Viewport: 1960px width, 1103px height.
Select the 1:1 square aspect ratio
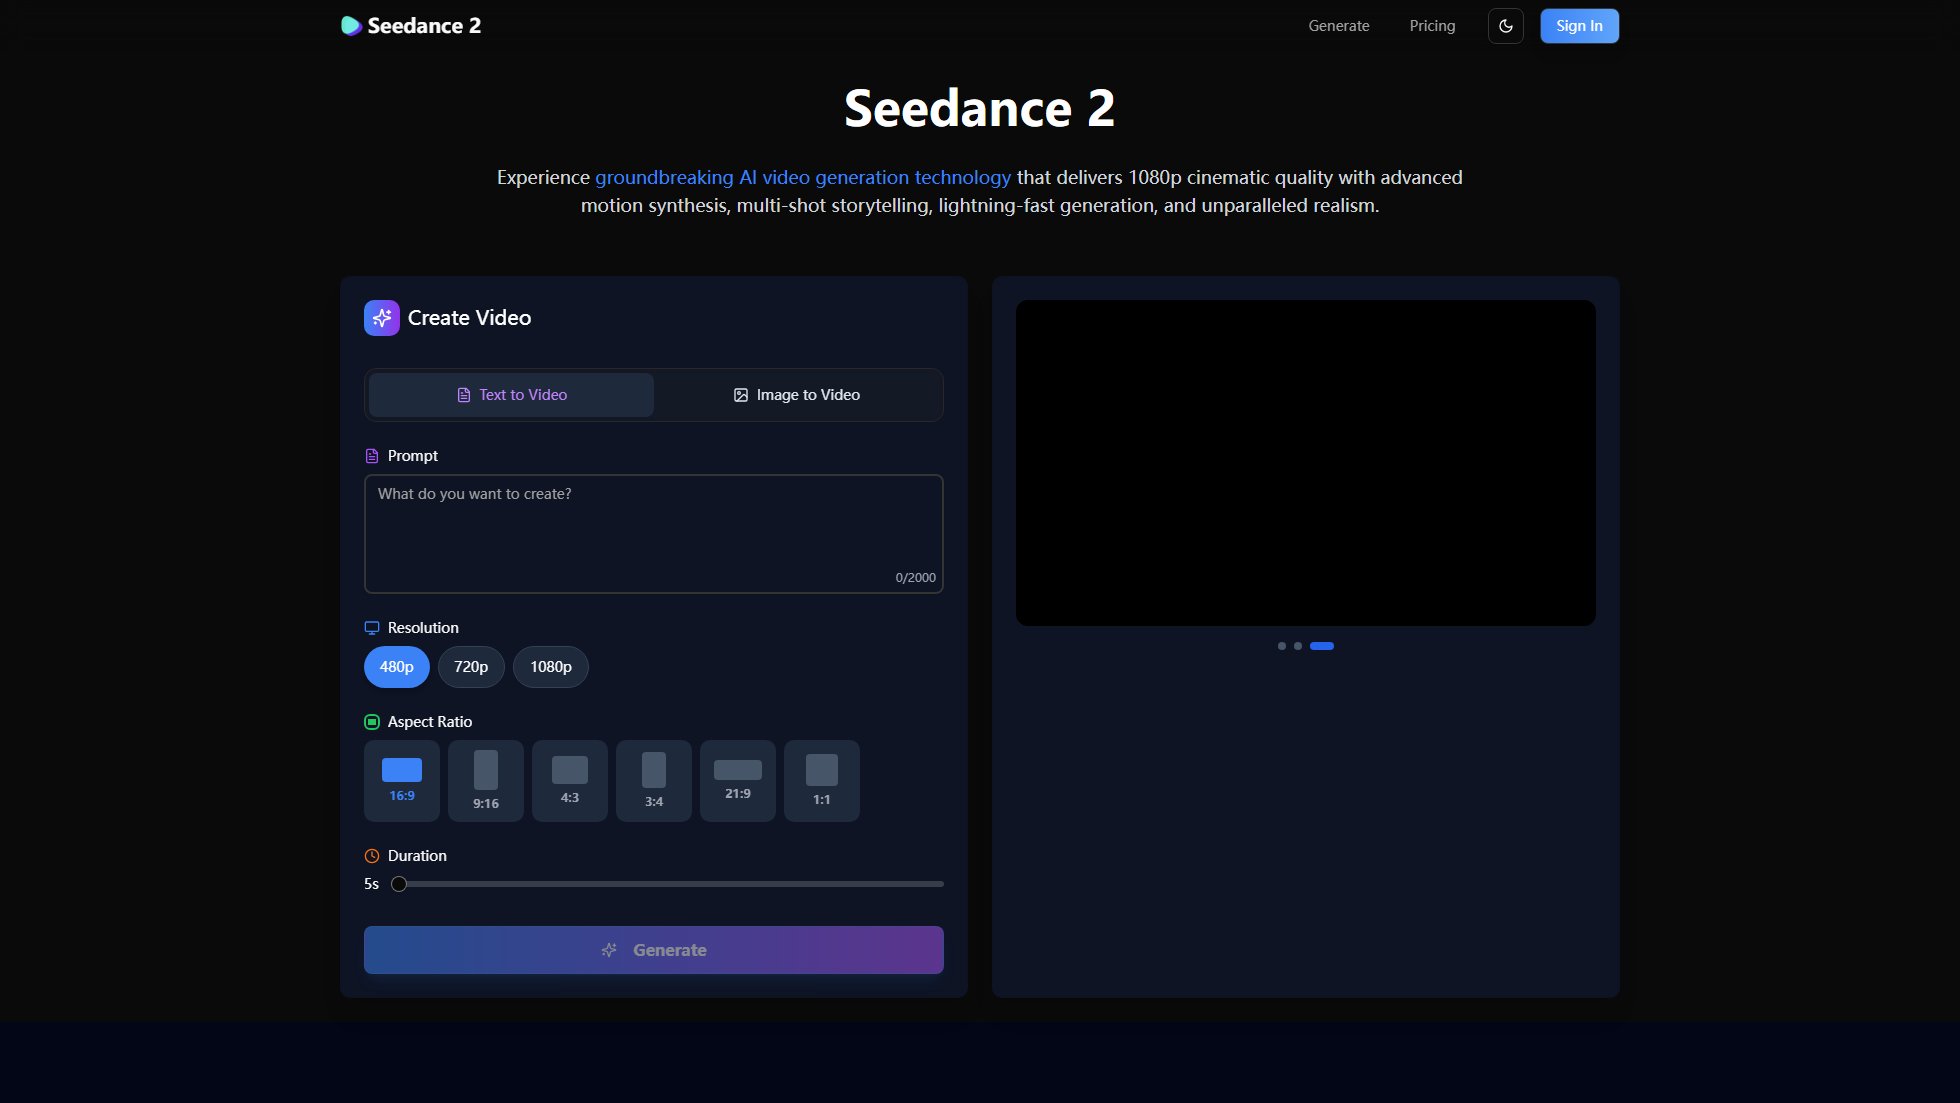(821, 780)
